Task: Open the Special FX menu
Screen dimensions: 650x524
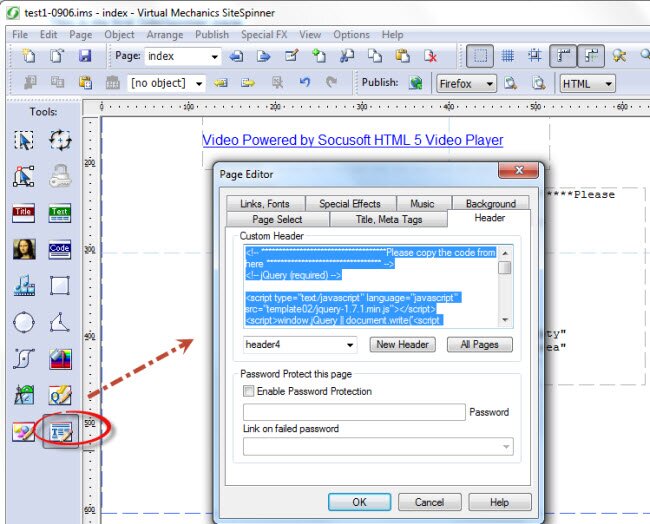Action: (264, 34)
